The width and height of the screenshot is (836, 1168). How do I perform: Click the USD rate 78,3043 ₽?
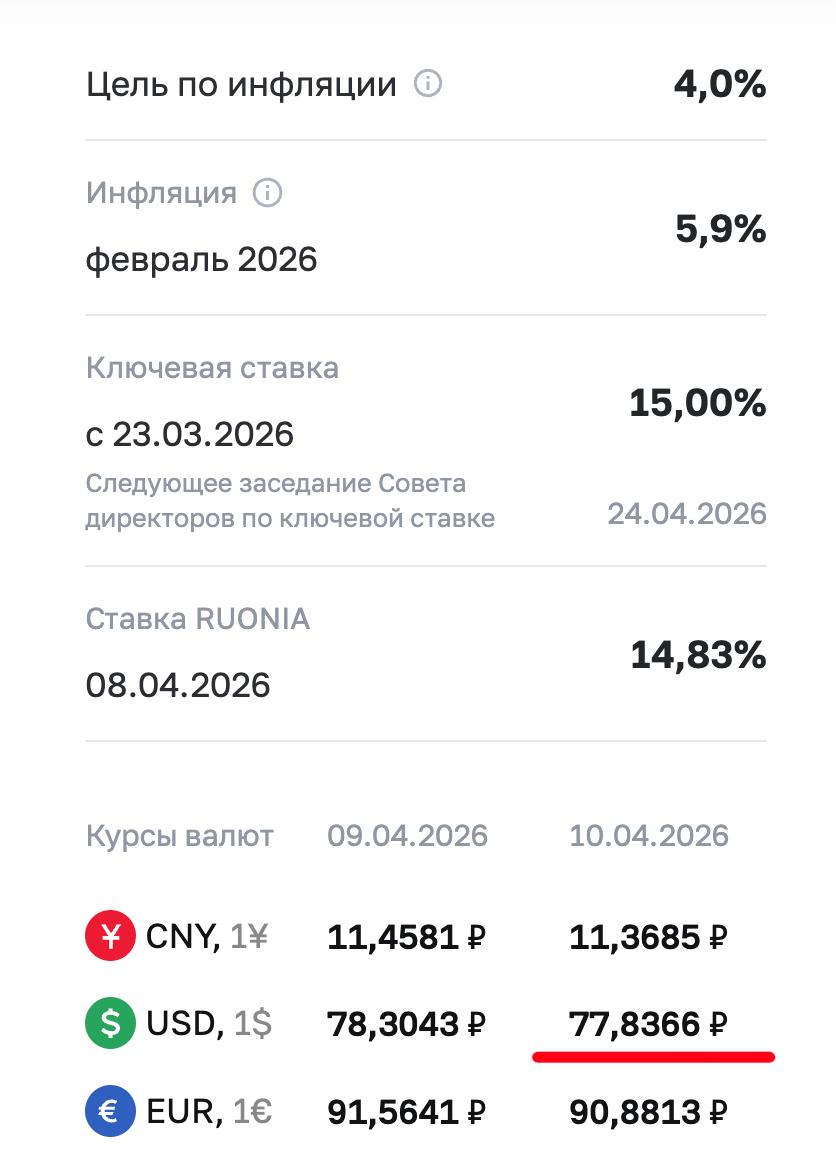pyautogui.click(x=406, y=1024)
